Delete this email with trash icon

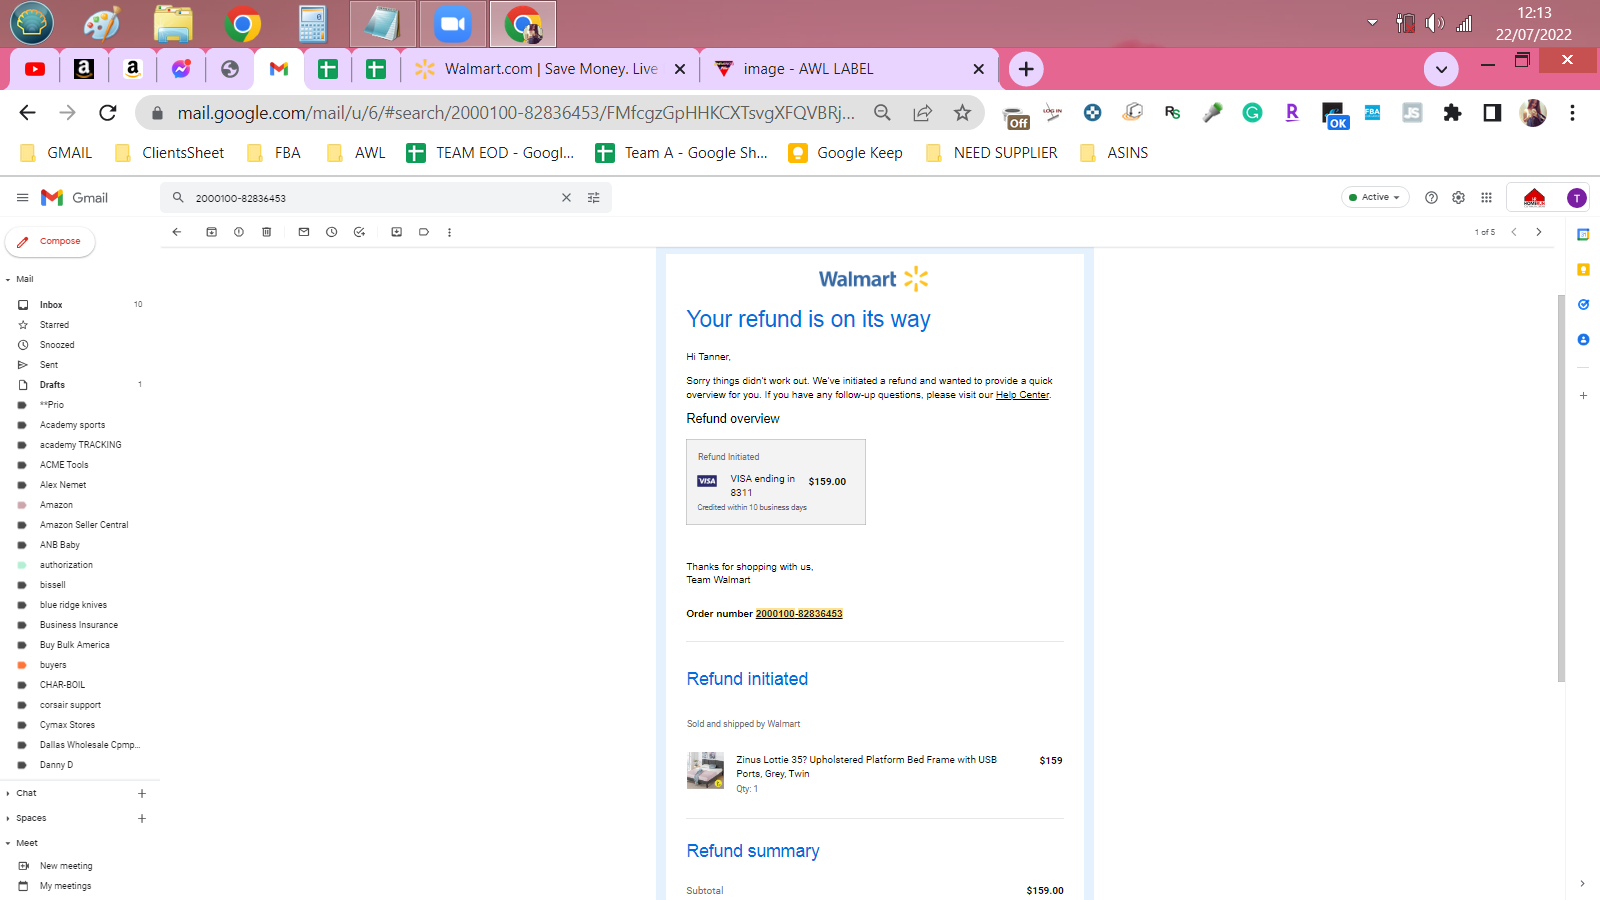[x=266, y=232]
